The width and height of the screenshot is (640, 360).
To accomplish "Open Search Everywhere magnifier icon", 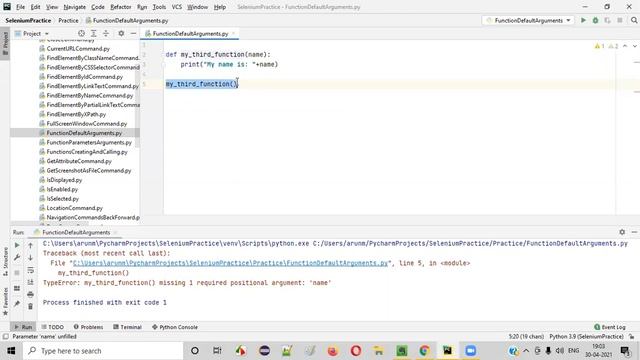I will click(634, 20).
